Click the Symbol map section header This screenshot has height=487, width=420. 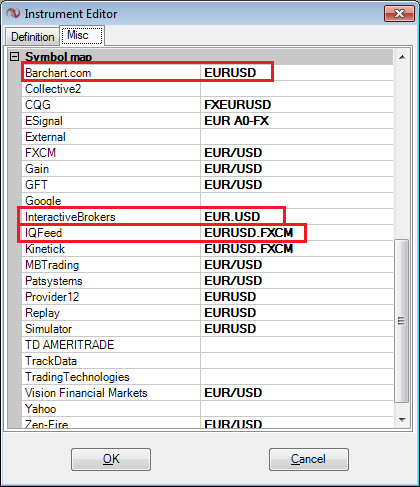tap(59, 57)
